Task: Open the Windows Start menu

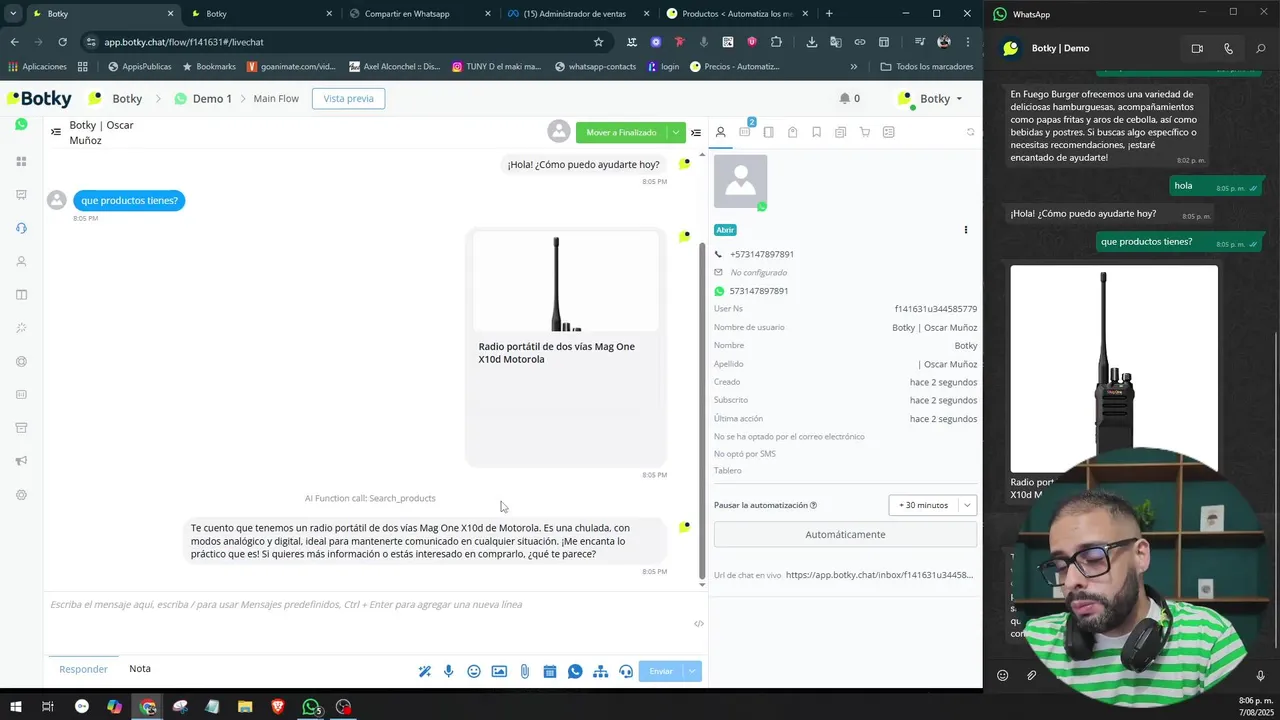Action: [15, 707]
